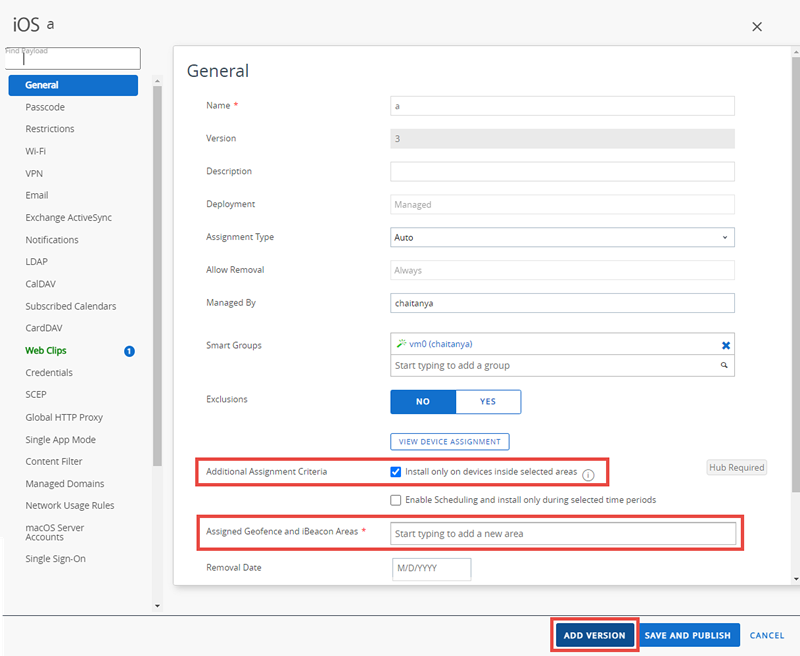Click the vm0 (chaitanya) group link
This screenshot has height=656, width=800.
(441, 344)
